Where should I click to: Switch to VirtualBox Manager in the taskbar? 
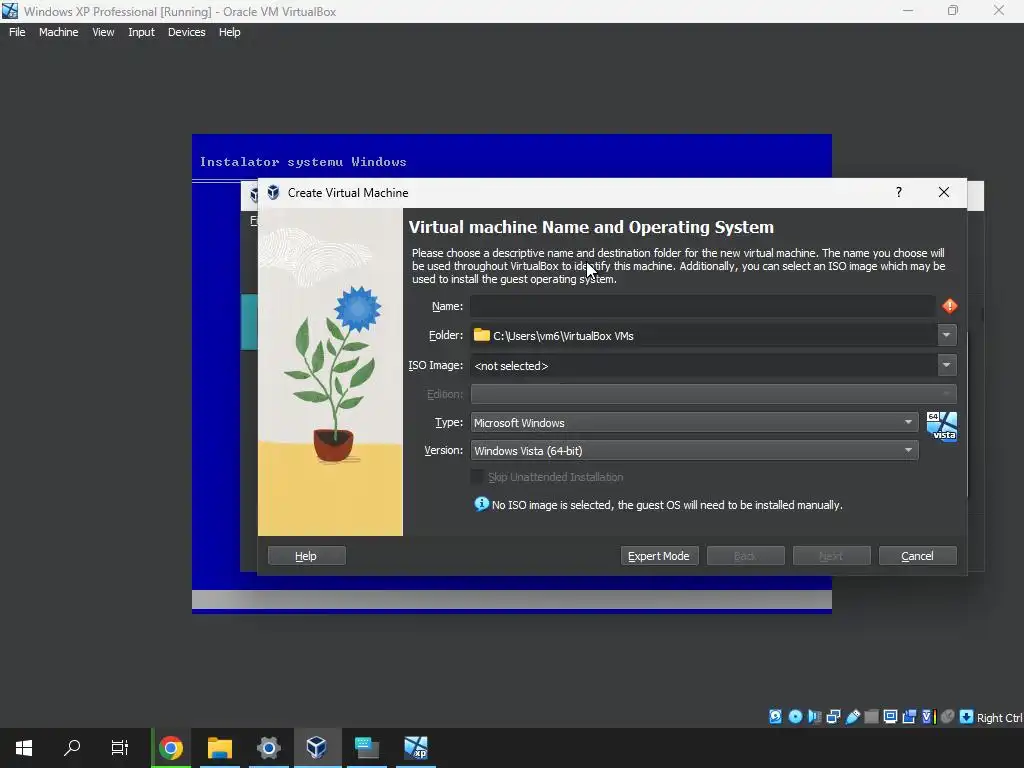click(317, 748)
